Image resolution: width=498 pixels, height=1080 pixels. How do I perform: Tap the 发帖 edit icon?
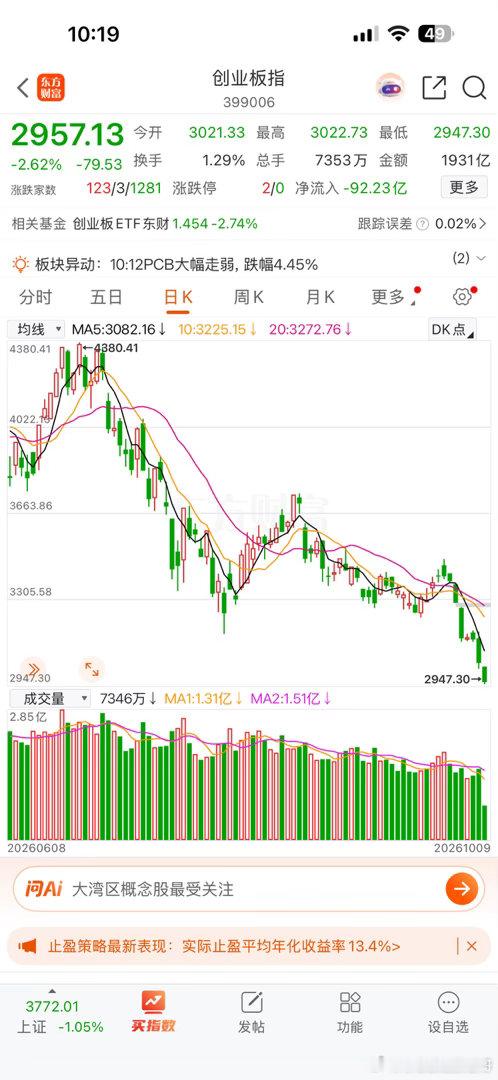pos(251,1002)
